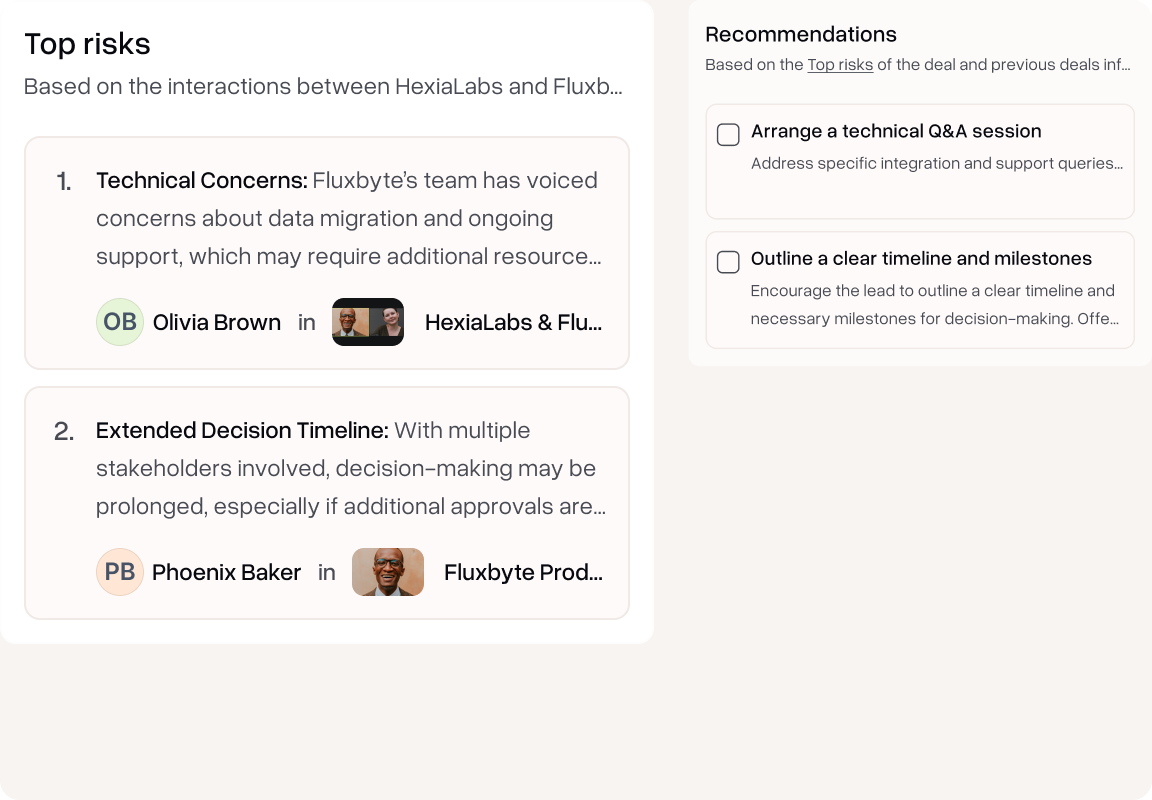Viewport: 1152px width, 800px height.
Task: Open the HexiaLabs & Fluxbyte meeting thumbnail
Action: pyautogui.click(x=368, y=322)
